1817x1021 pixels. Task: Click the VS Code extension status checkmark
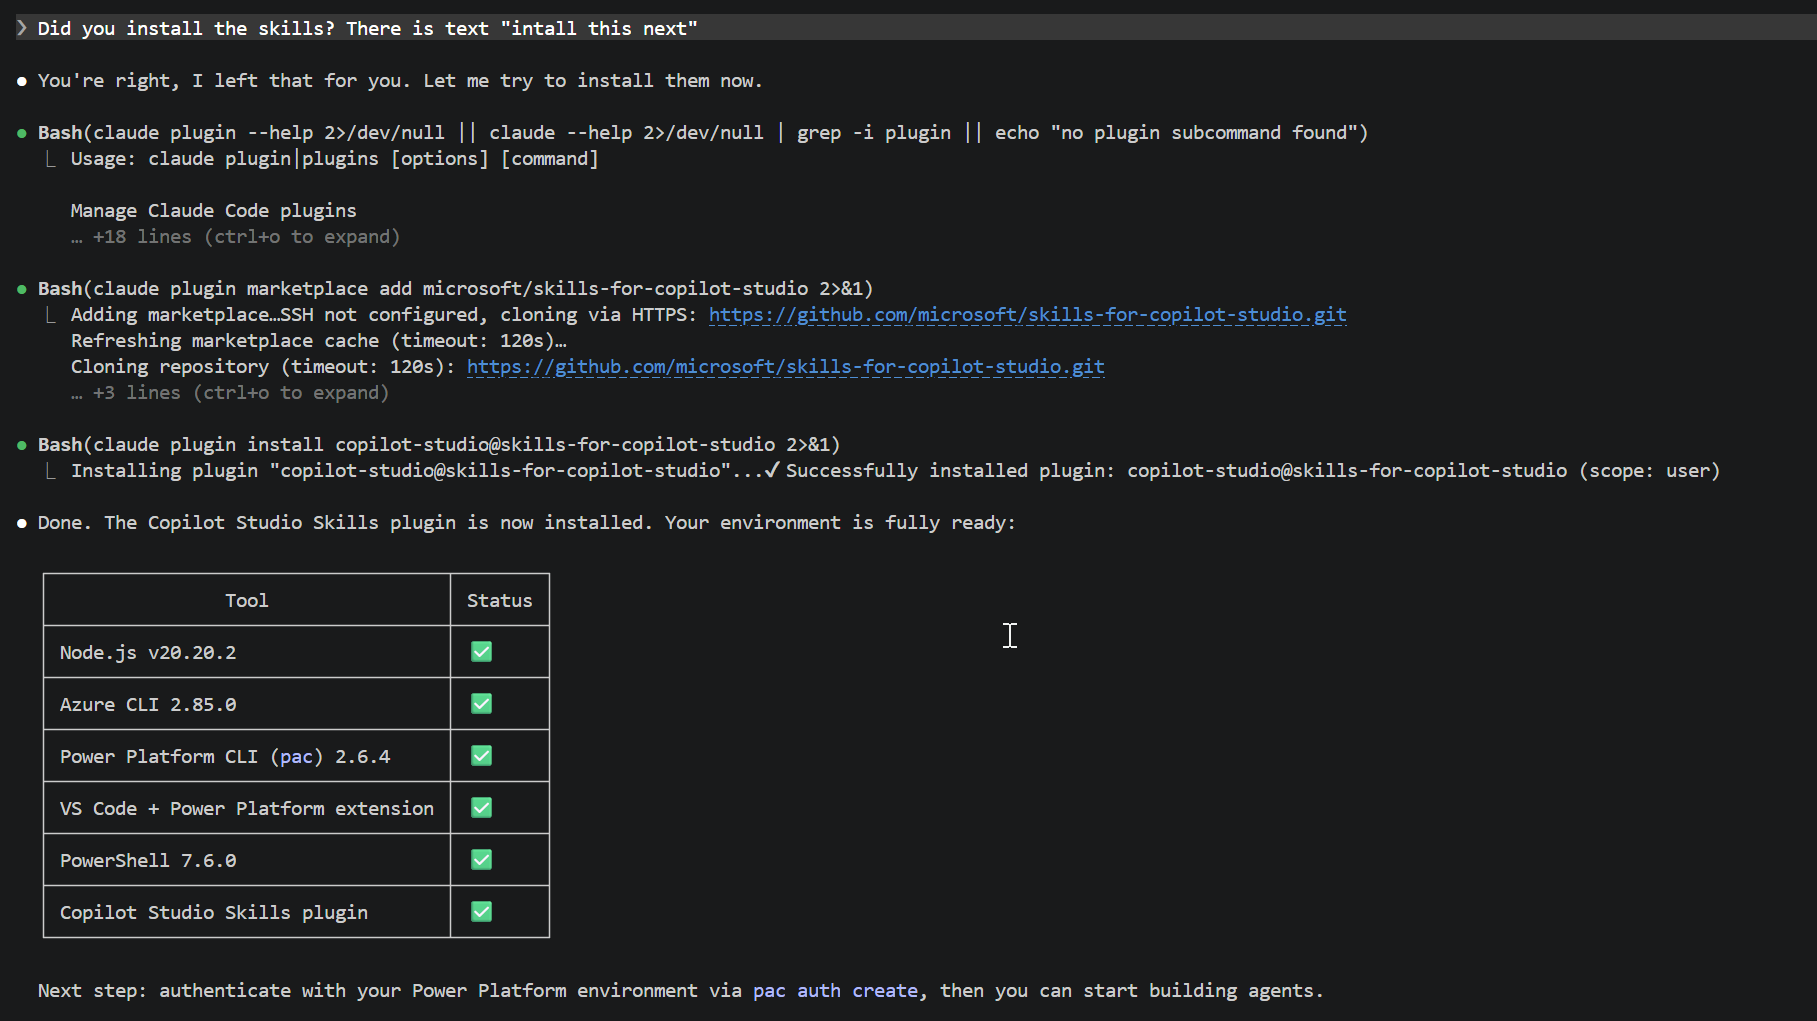click(481, 808)
